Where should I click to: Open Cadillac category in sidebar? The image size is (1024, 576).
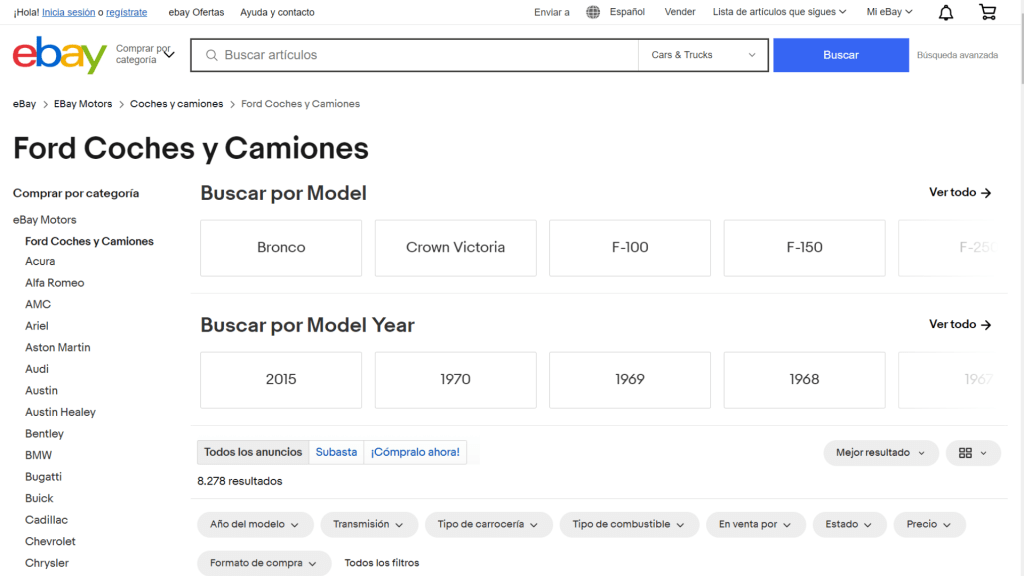[x=46, y=520]
